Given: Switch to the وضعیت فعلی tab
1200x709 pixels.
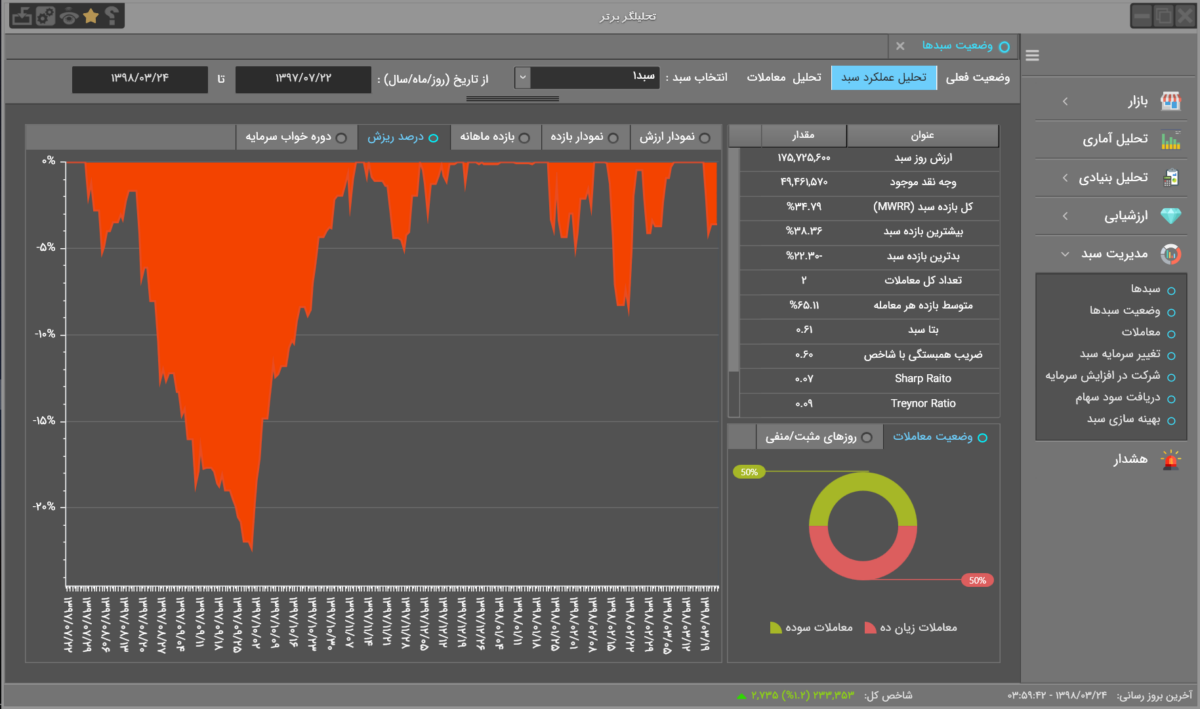Looking at the screenshot, I should [977, 78].
